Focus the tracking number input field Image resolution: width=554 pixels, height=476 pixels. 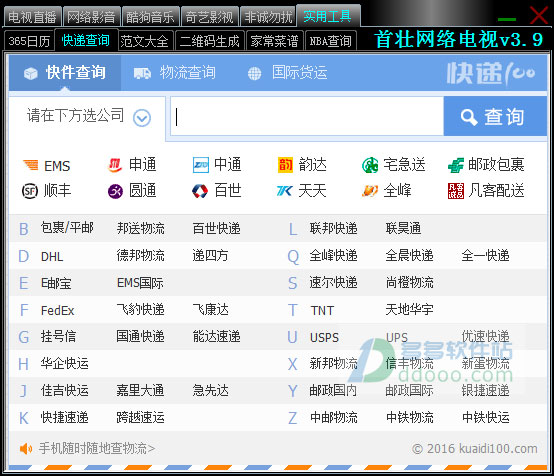point(307,116)
